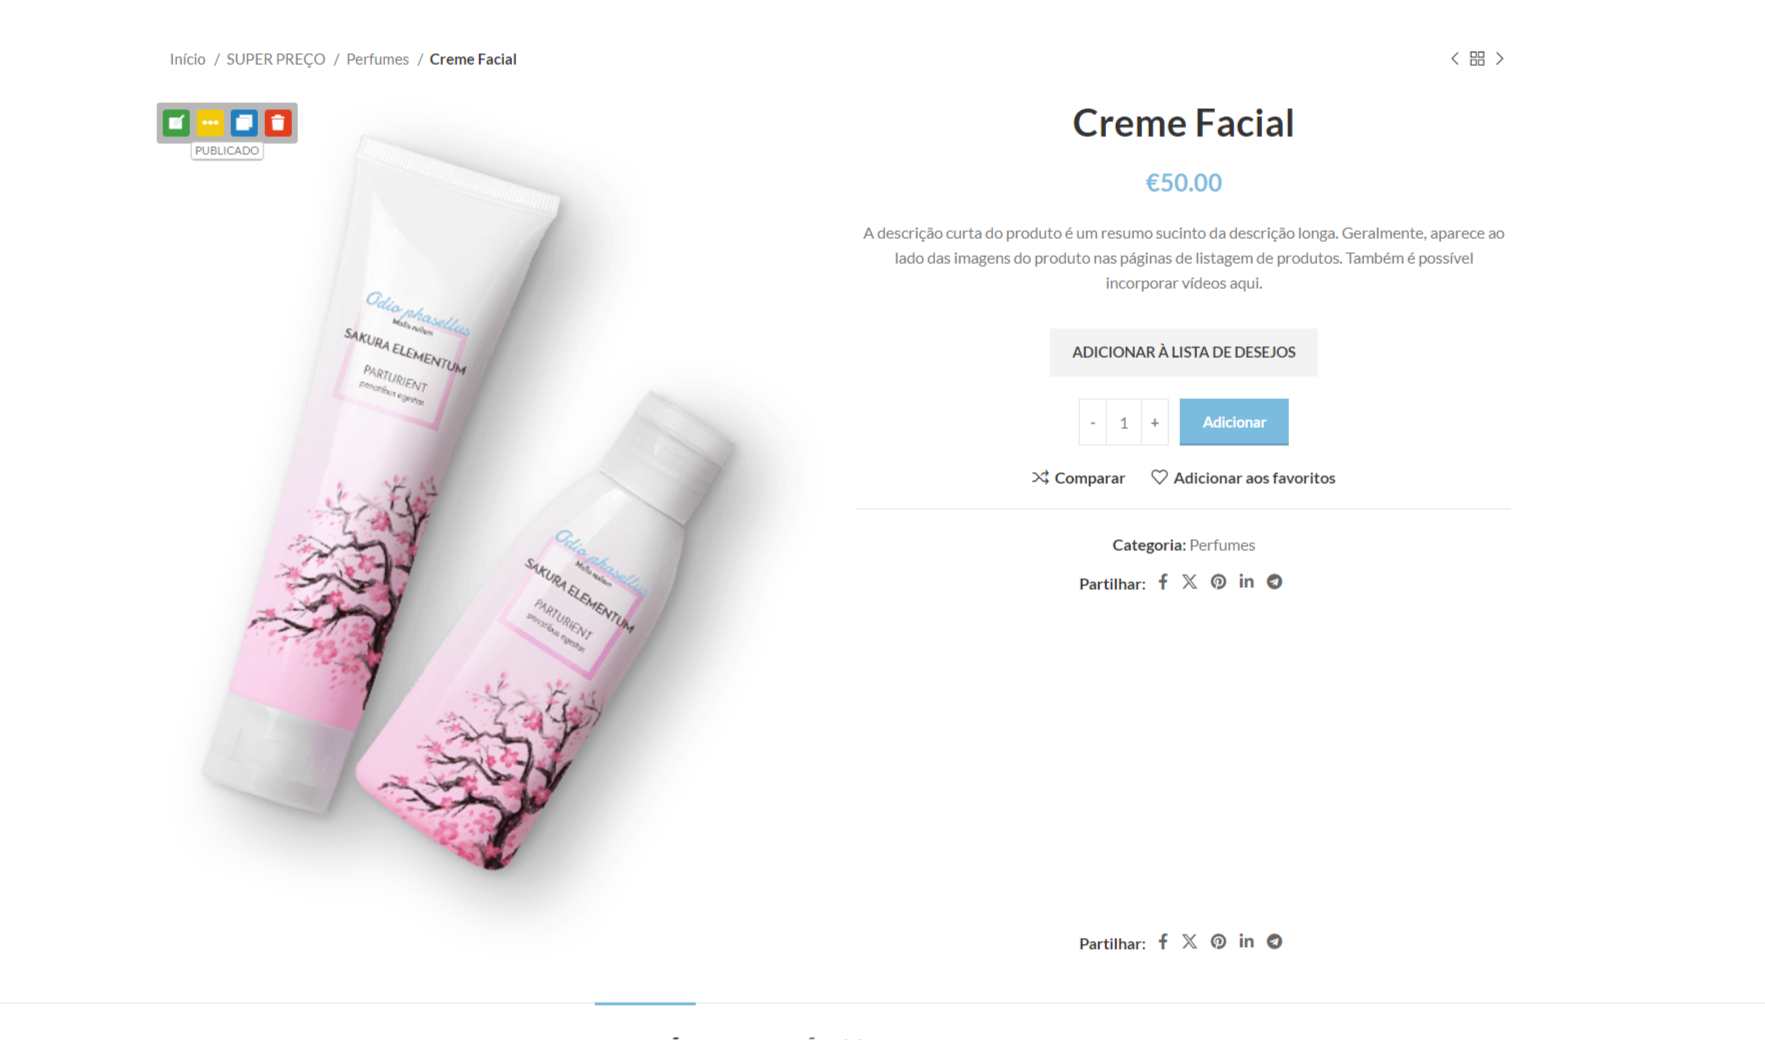Click the quantity input field
Viewport: 1765px width, 1040px height.
[1123, 422]
